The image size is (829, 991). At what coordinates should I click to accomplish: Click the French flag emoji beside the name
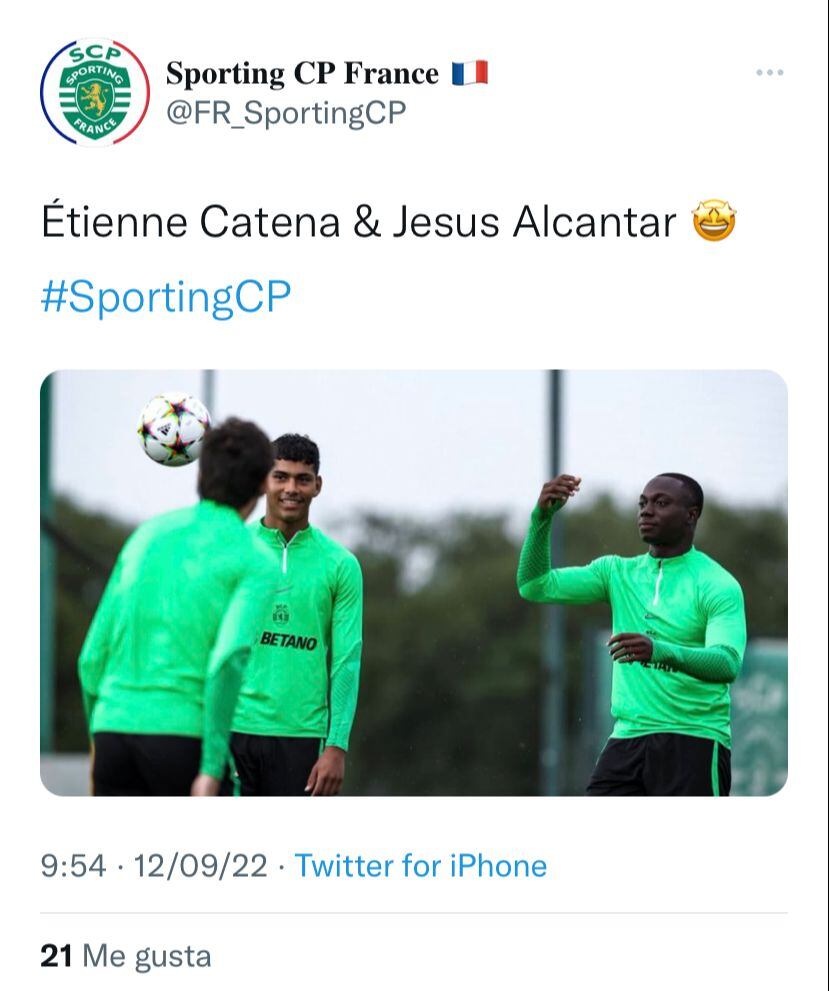[469, 73]
